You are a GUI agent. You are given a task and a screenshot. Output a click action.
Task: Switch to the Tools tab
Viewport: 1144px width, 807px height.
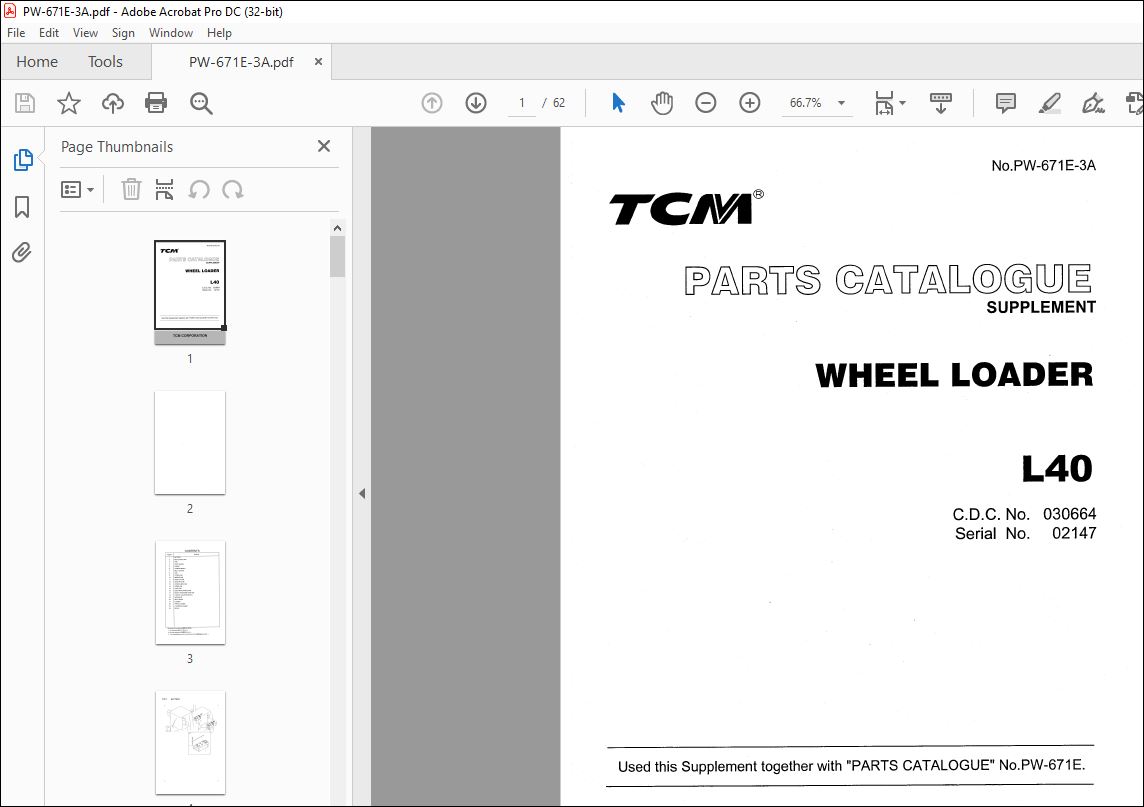[x=105, y=61]
